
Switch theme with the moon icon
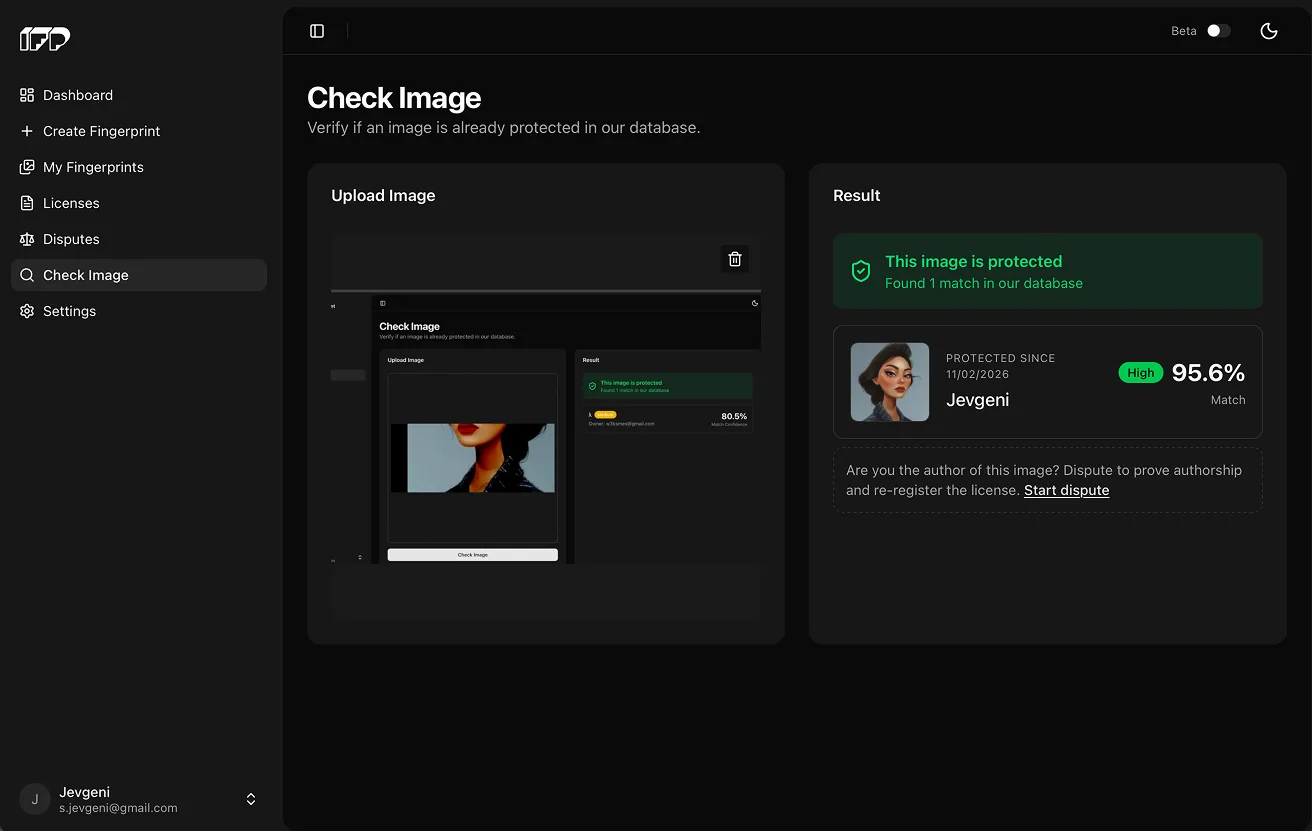click(1269, 31)
